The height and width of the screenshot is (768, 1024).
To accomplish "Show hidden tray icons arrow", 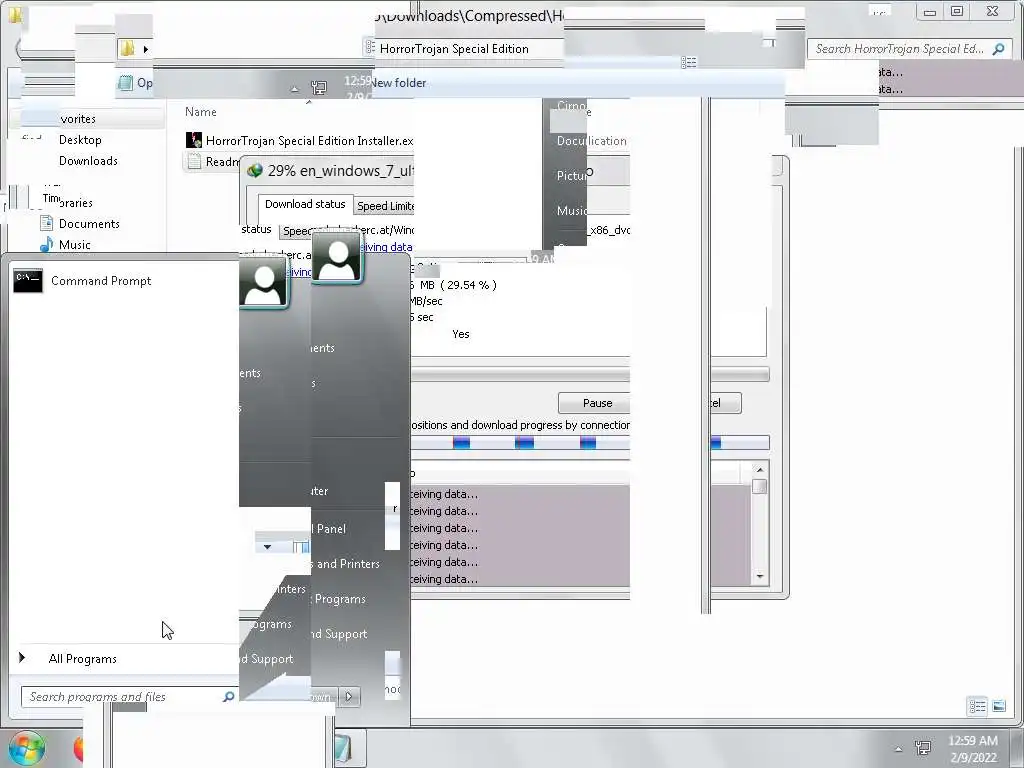I will click(x=899, y=749).
